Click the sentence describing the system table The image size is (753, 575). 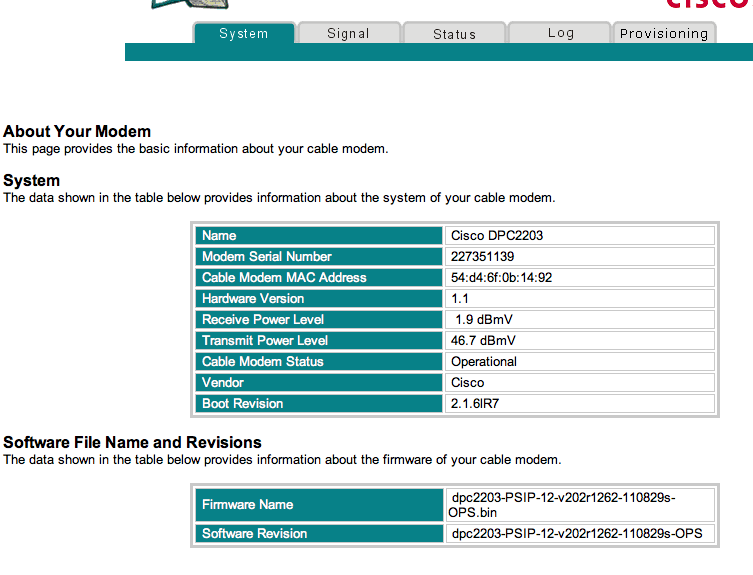(279, 198)
